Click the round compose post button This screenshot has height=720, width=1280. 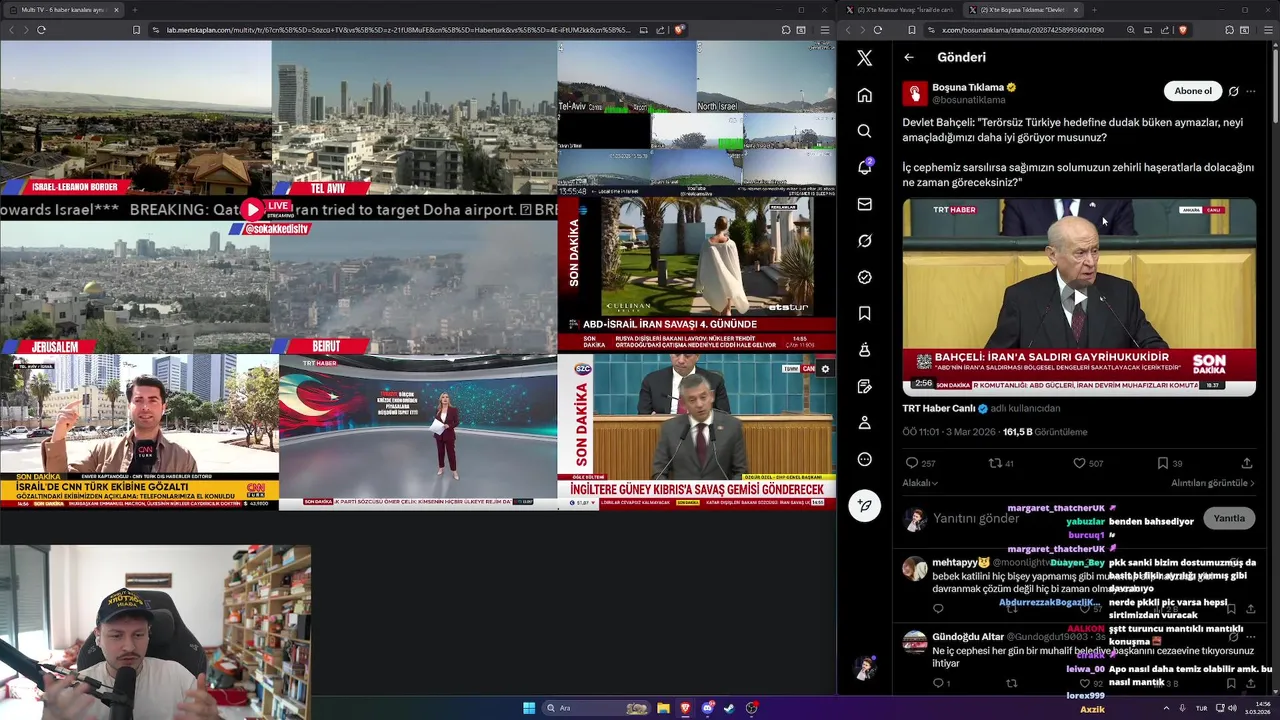click(864, 505)
